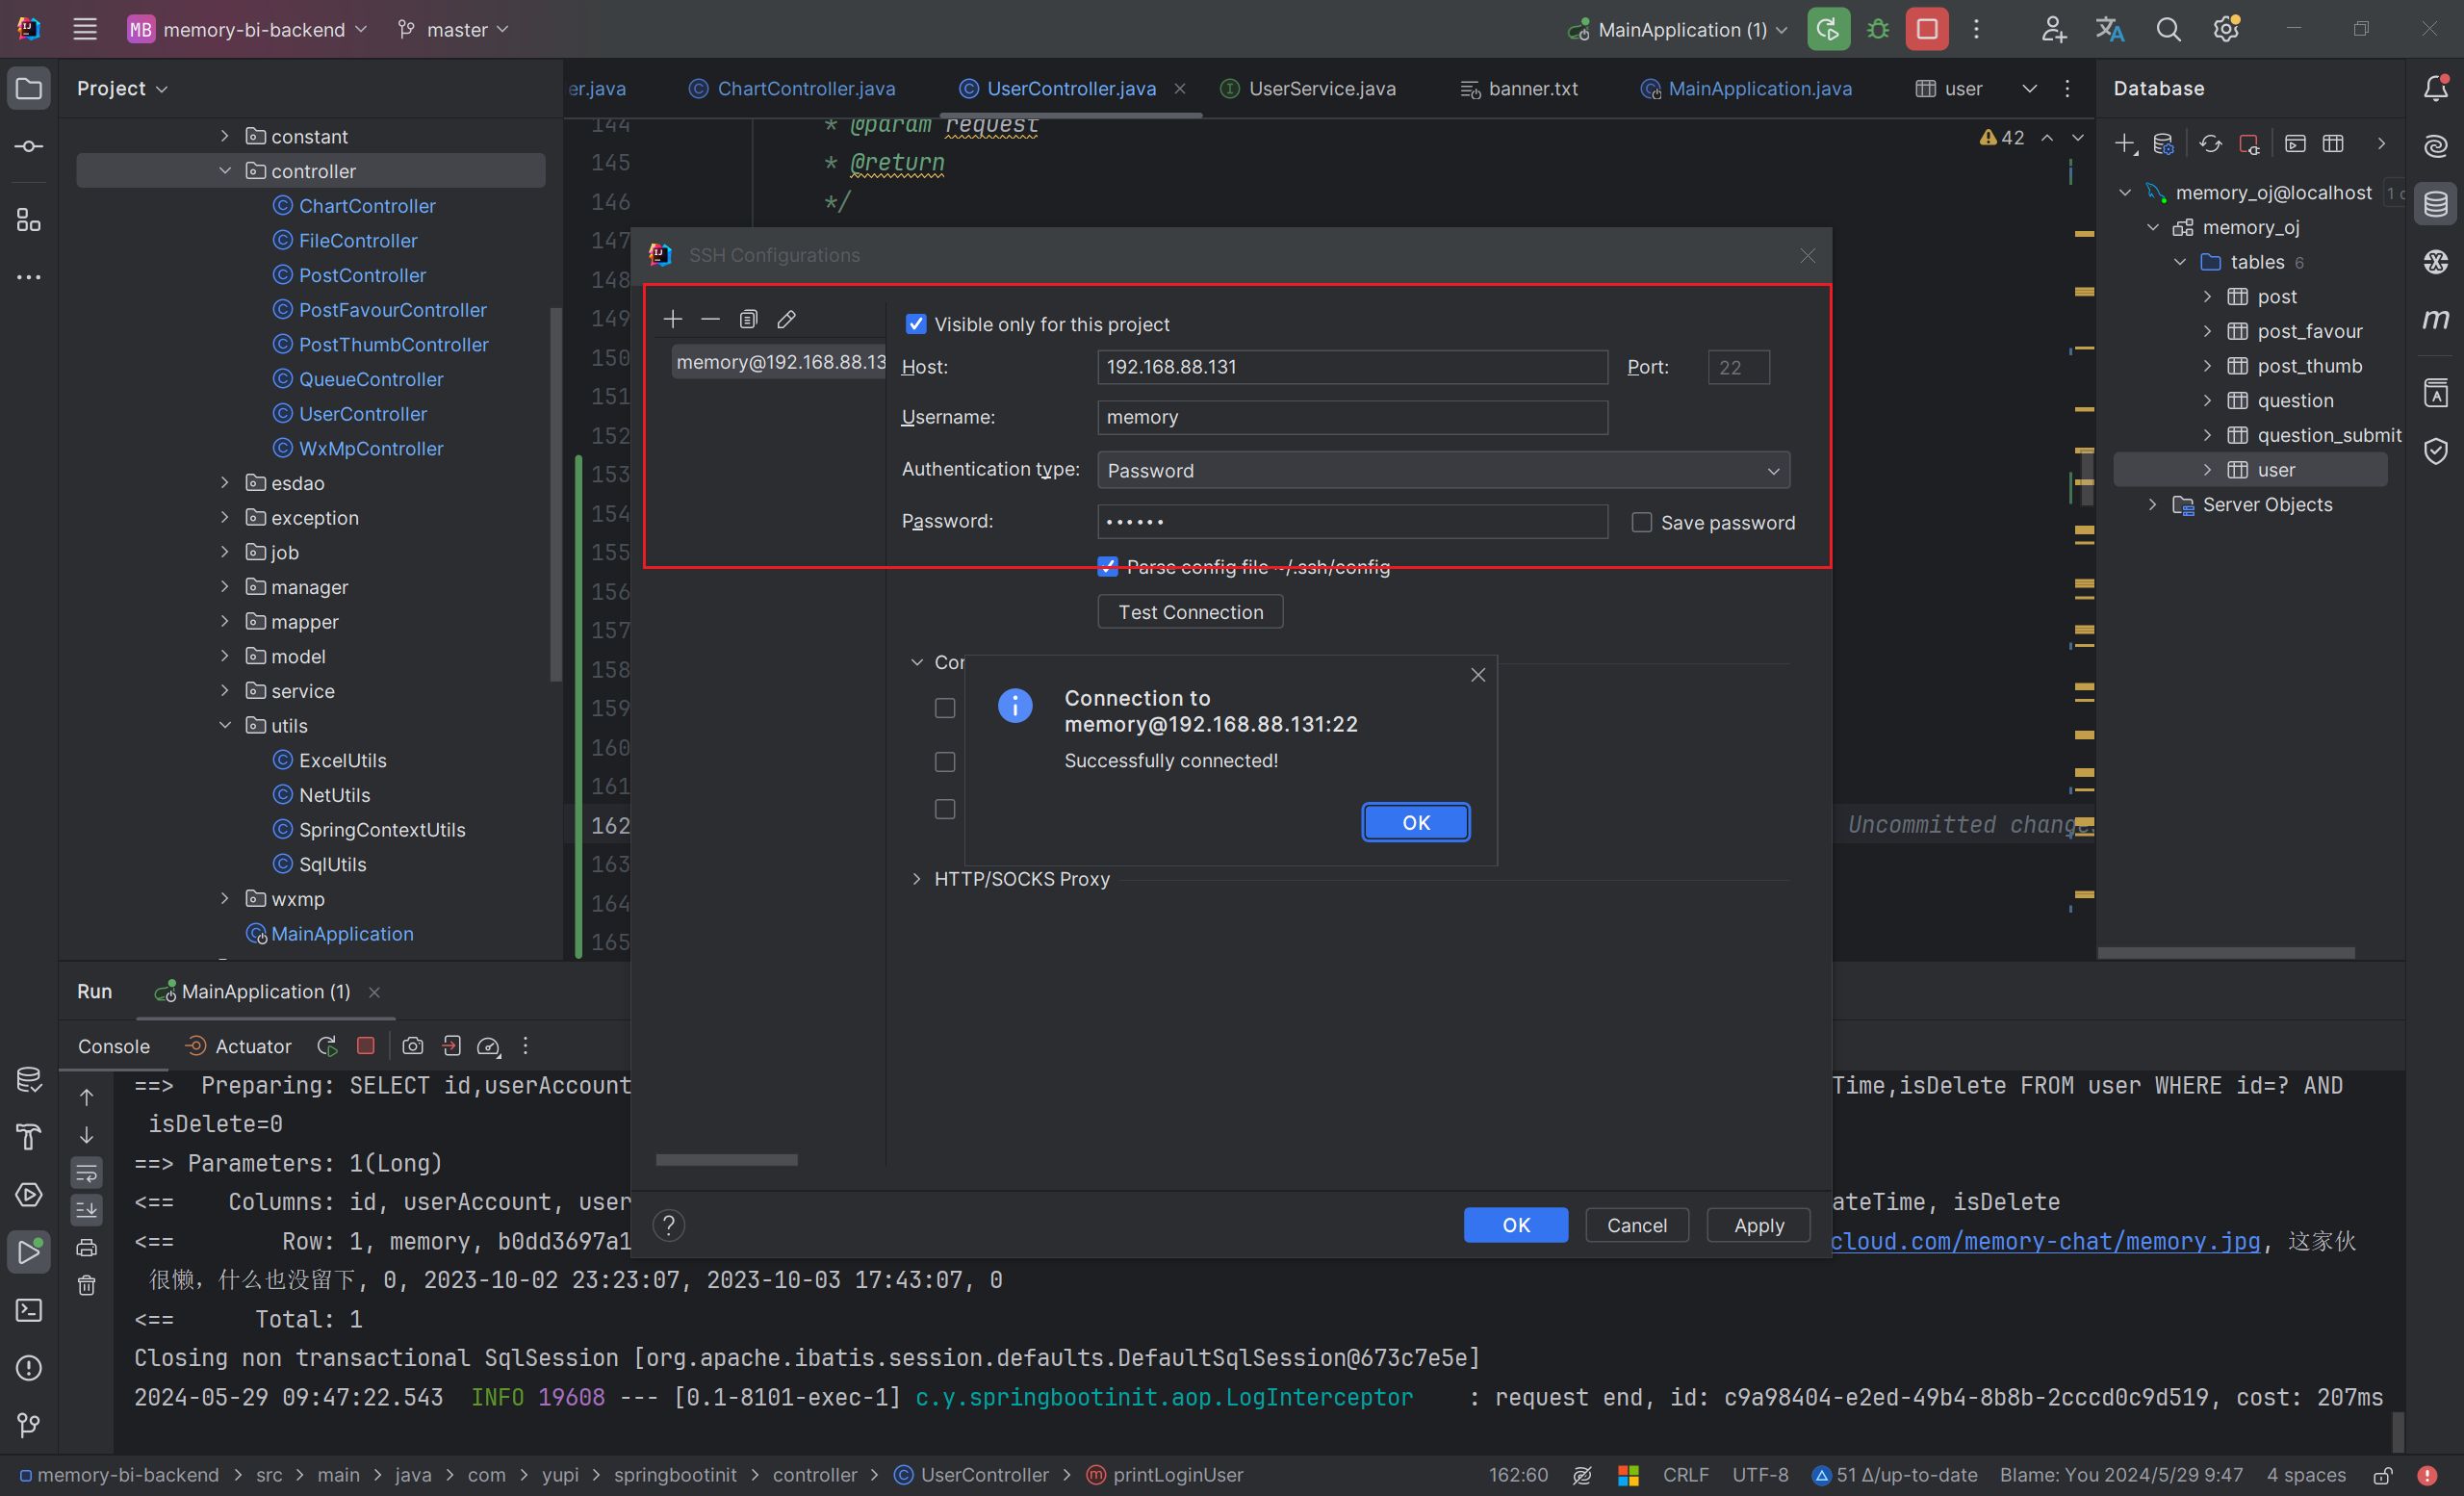Open Structure tool window icon

coord(29,219)
